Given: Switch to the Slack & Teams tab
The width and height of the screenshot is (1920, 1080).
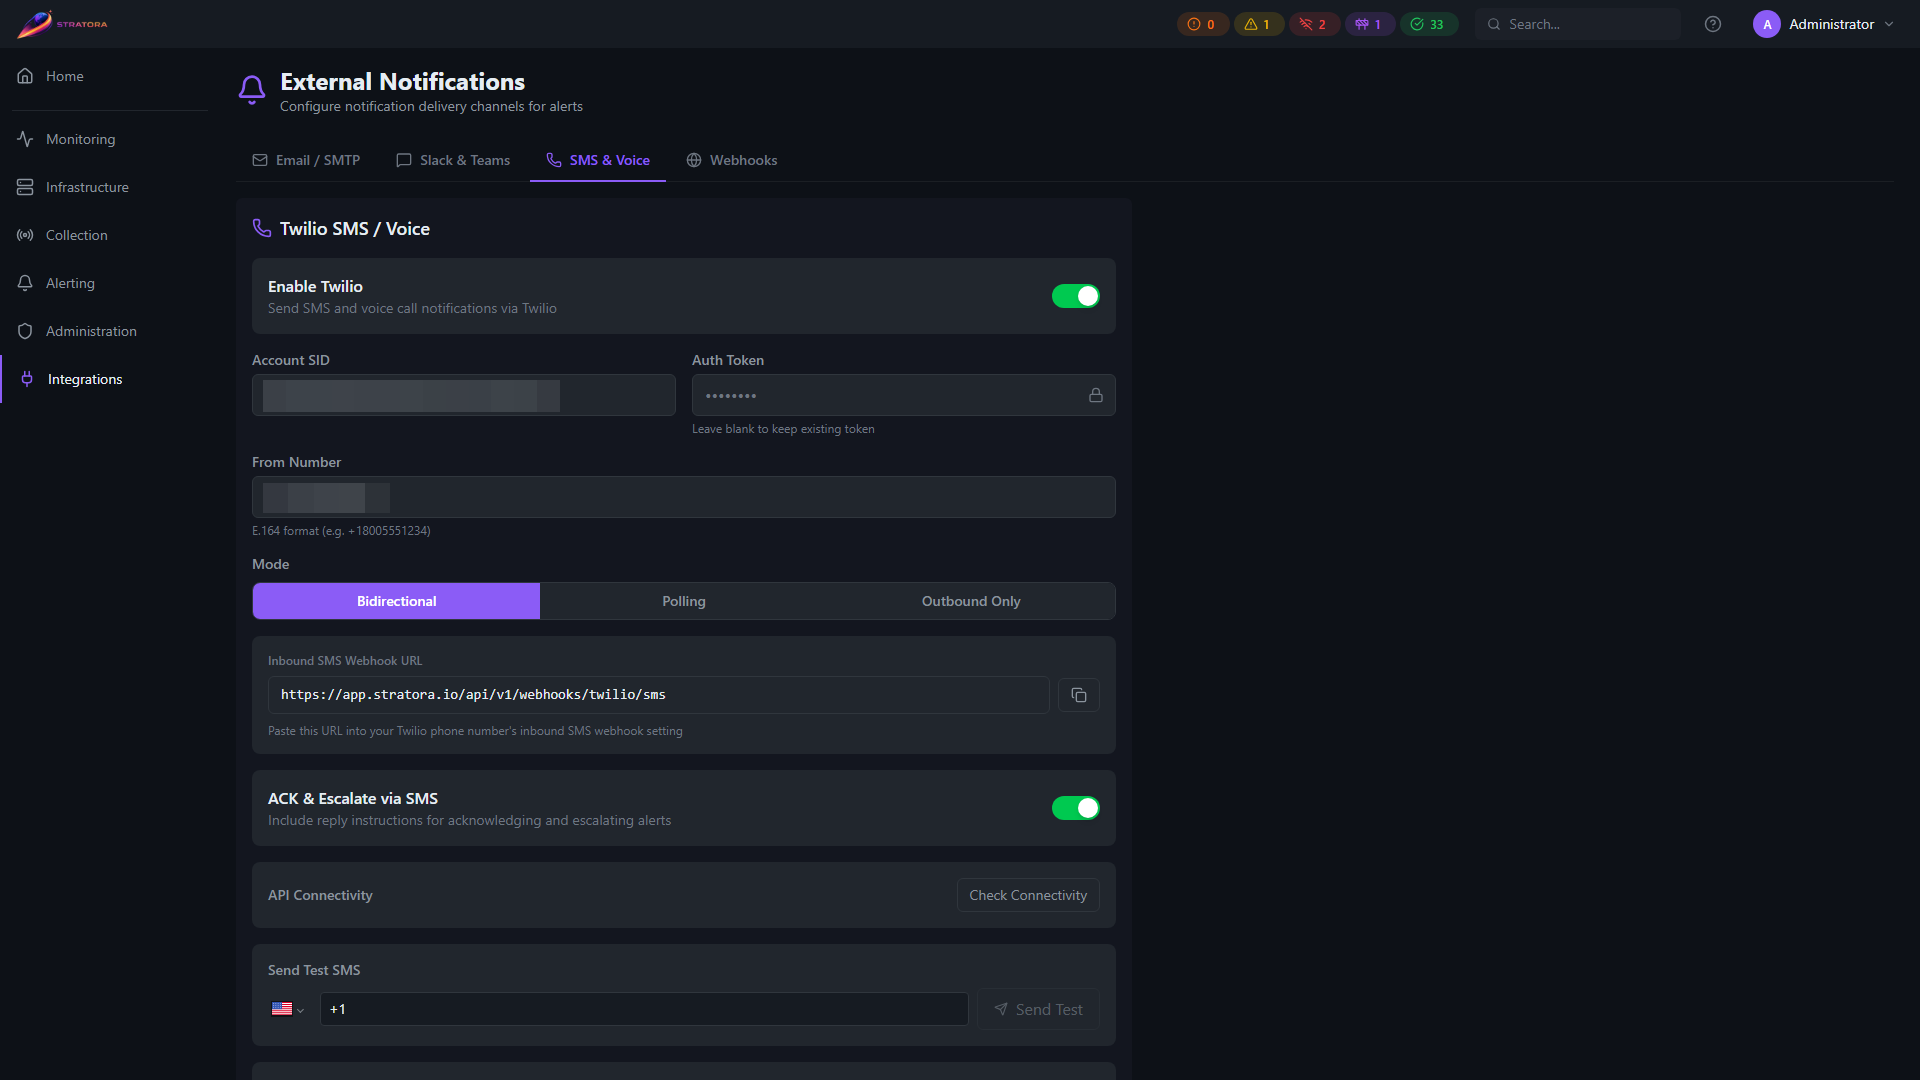Looking at the screenshot, I should tap(453, 160).
